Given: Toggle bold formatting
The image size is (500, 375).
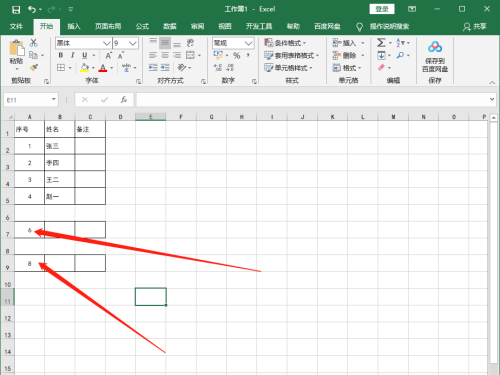Looking at the screenshot, I should (x=61, y=55).
